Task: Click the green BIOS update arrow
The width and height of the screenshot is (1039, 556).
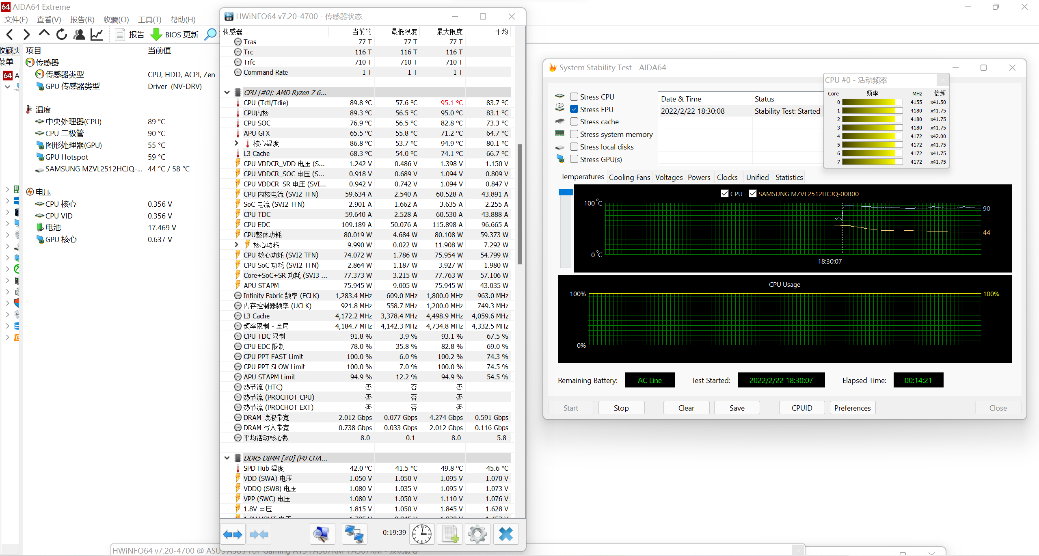Action: click(156, 34)
